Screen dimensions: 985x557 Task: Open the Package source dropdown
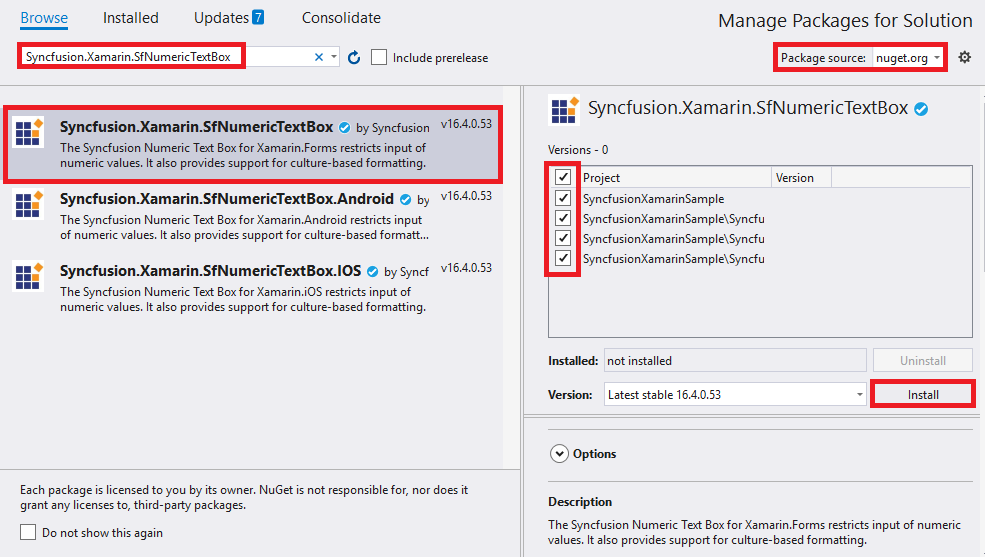click(908, 58)
